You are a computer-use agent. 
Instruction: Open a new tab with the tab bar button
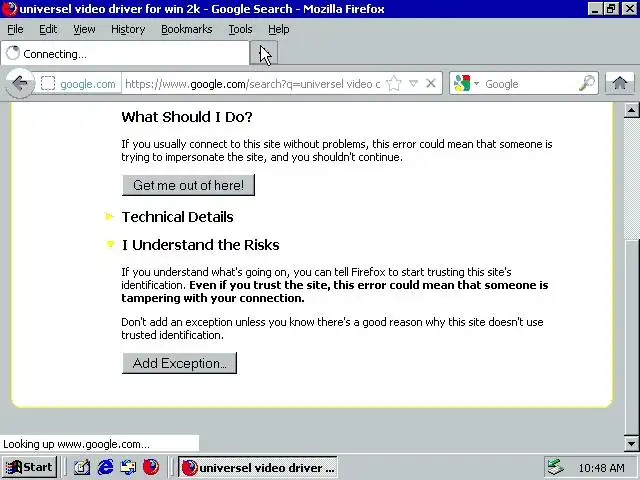(x=264, y=53)
